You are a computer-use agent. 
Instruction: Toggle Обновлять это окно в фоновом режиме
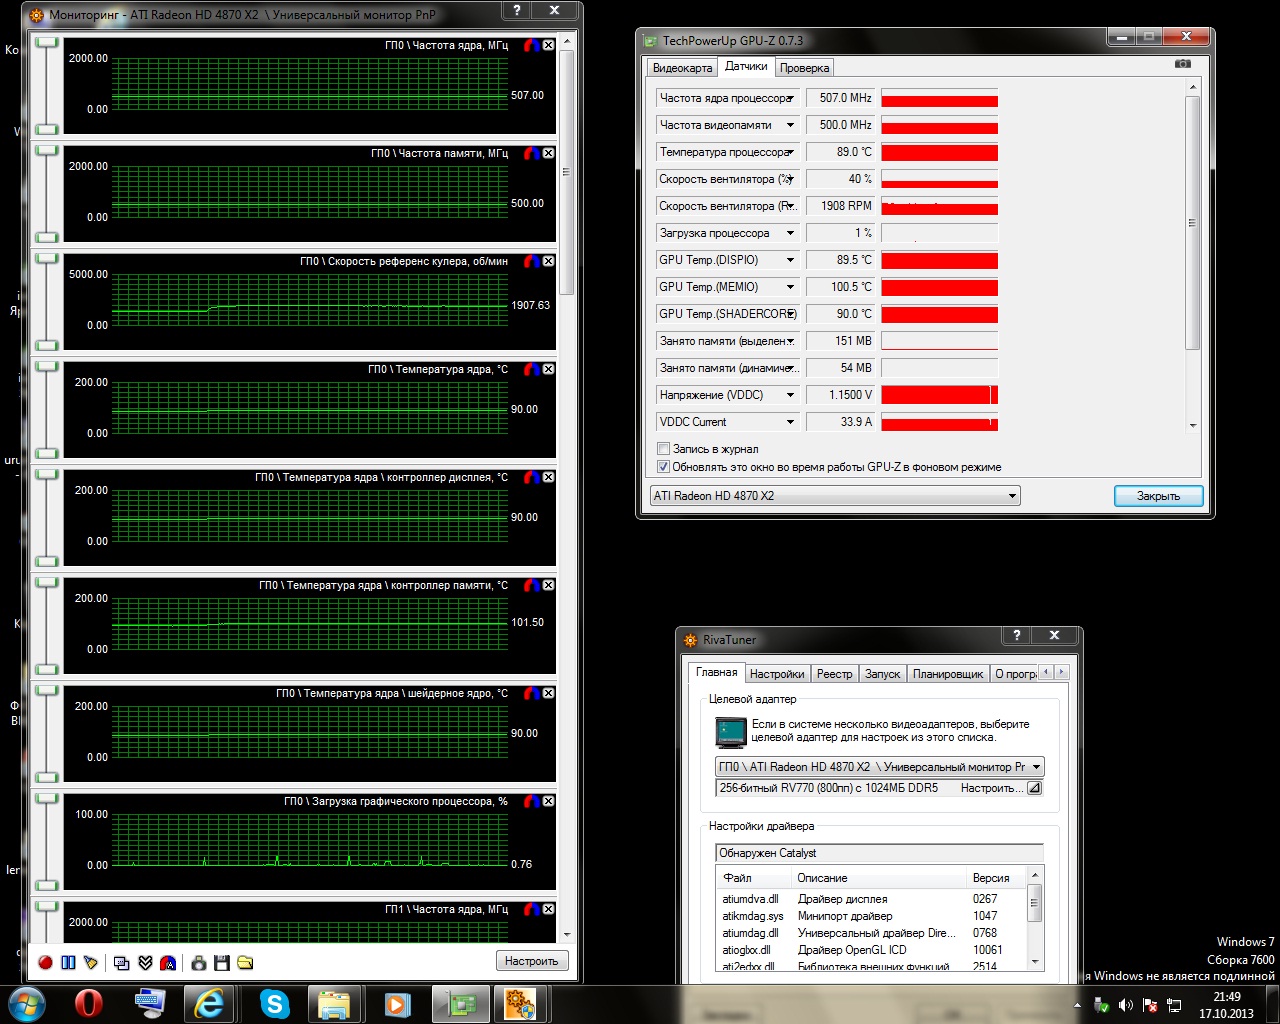663,467
